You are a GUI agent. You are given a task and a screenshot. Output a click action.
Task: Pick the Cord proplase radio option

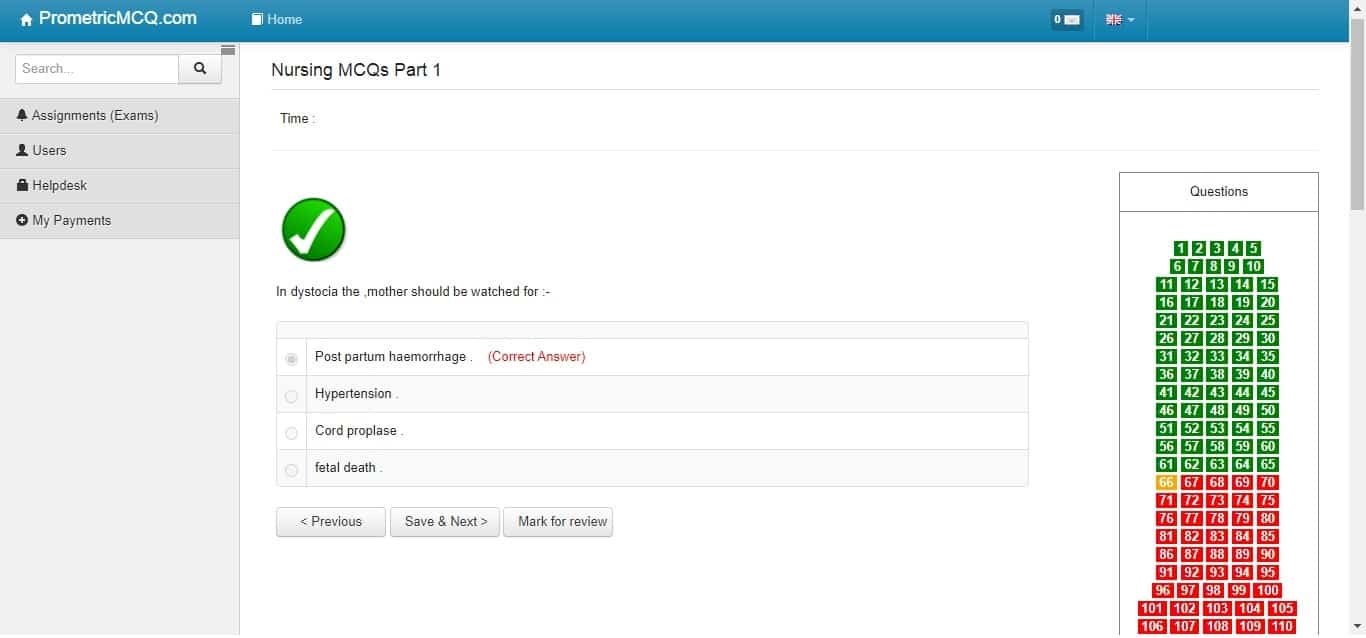click(291, 433)
